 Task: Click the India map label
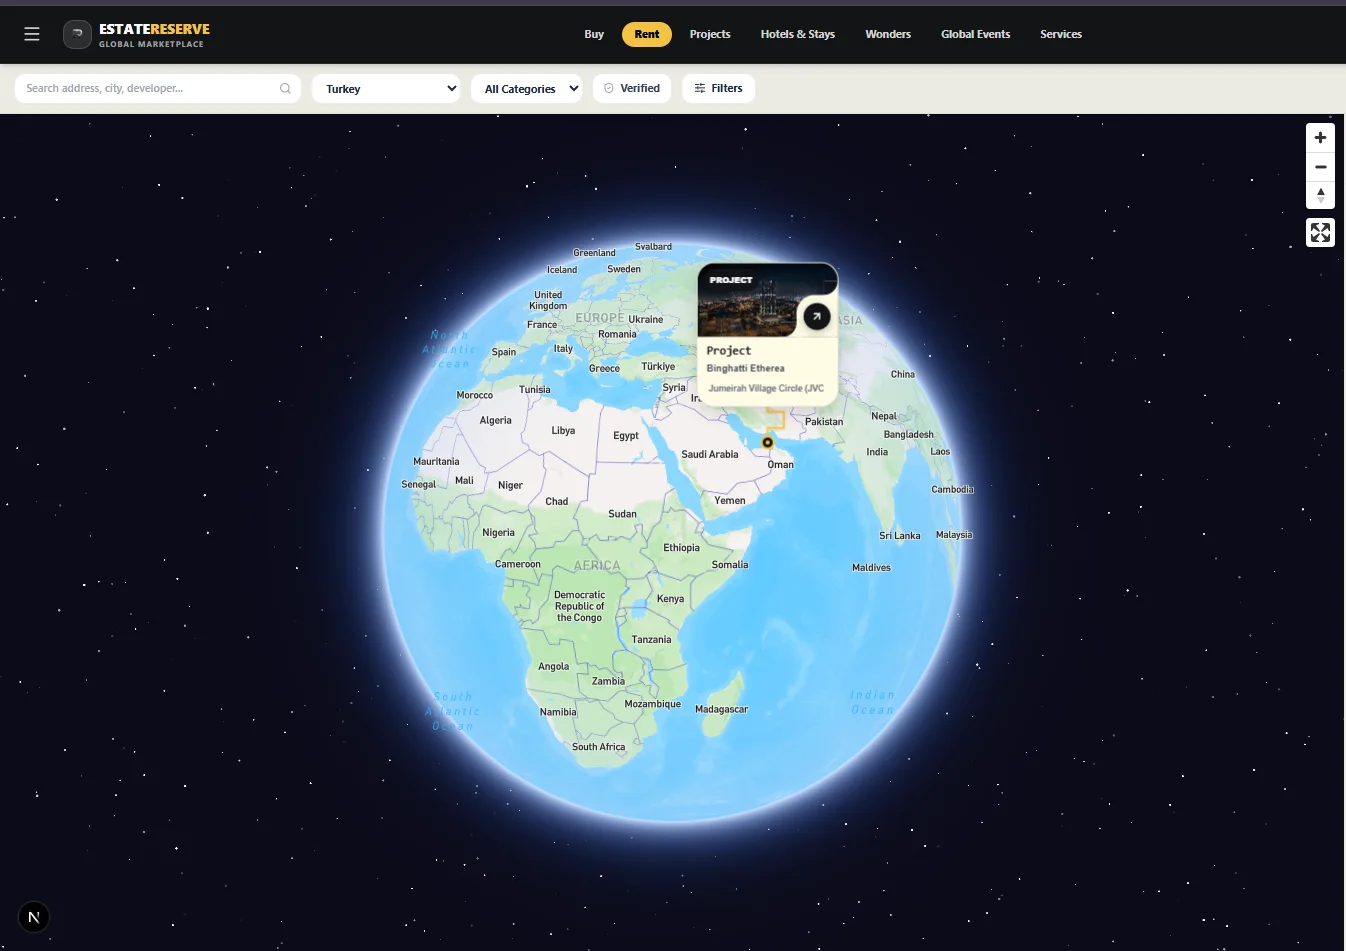877,452
